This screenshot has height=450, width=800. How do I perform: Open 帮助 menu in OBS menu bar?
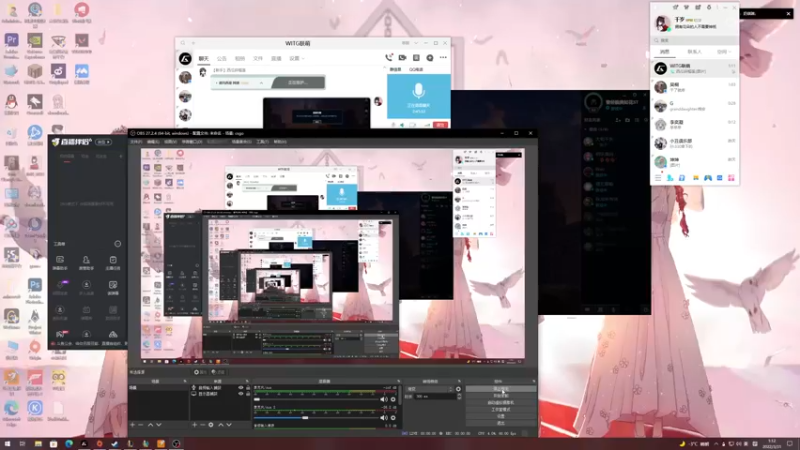click(x=280, y=141)
